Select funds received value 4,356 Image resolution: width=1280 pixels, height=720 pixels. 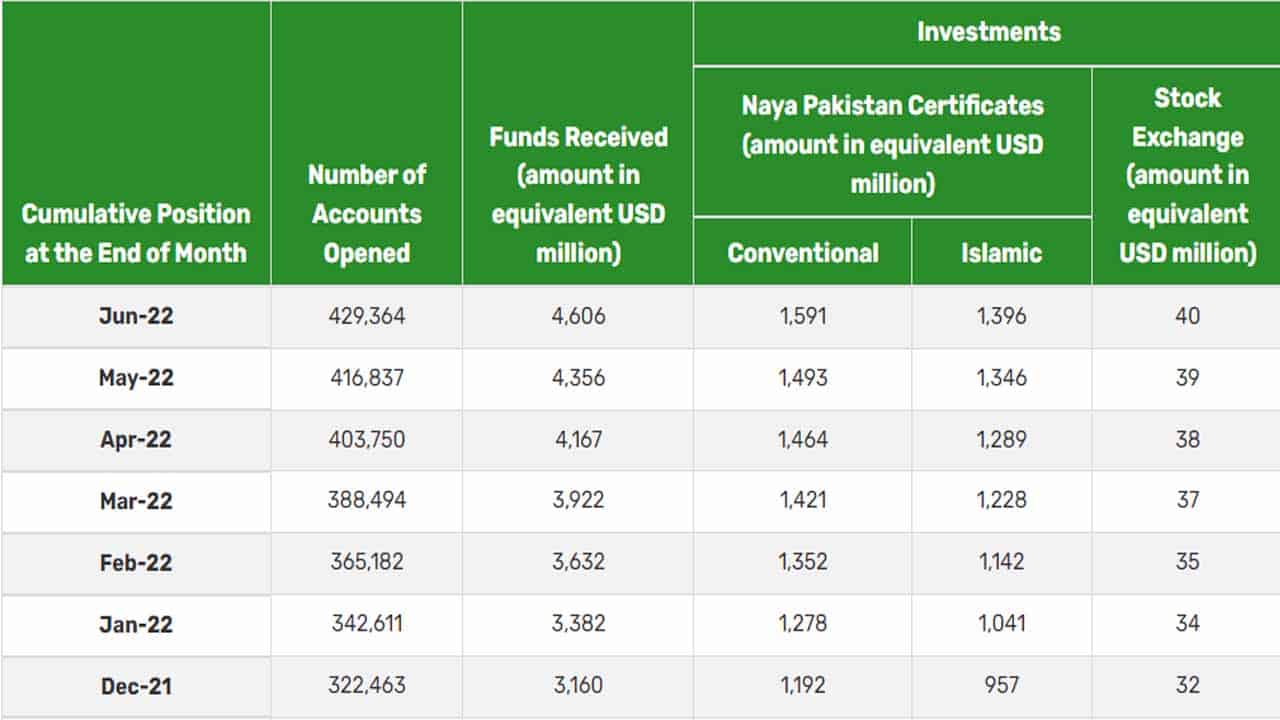[x=578, y=378]
